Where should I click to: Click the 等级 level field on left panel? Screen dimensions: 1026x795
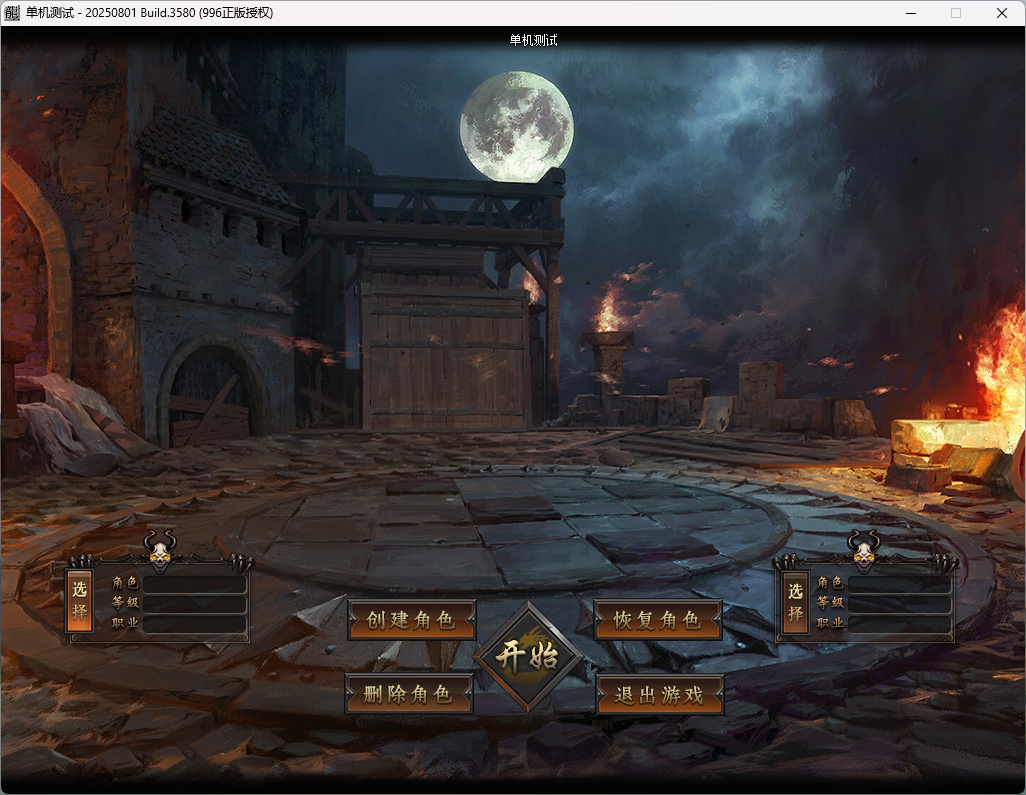(x=195, y=604)
